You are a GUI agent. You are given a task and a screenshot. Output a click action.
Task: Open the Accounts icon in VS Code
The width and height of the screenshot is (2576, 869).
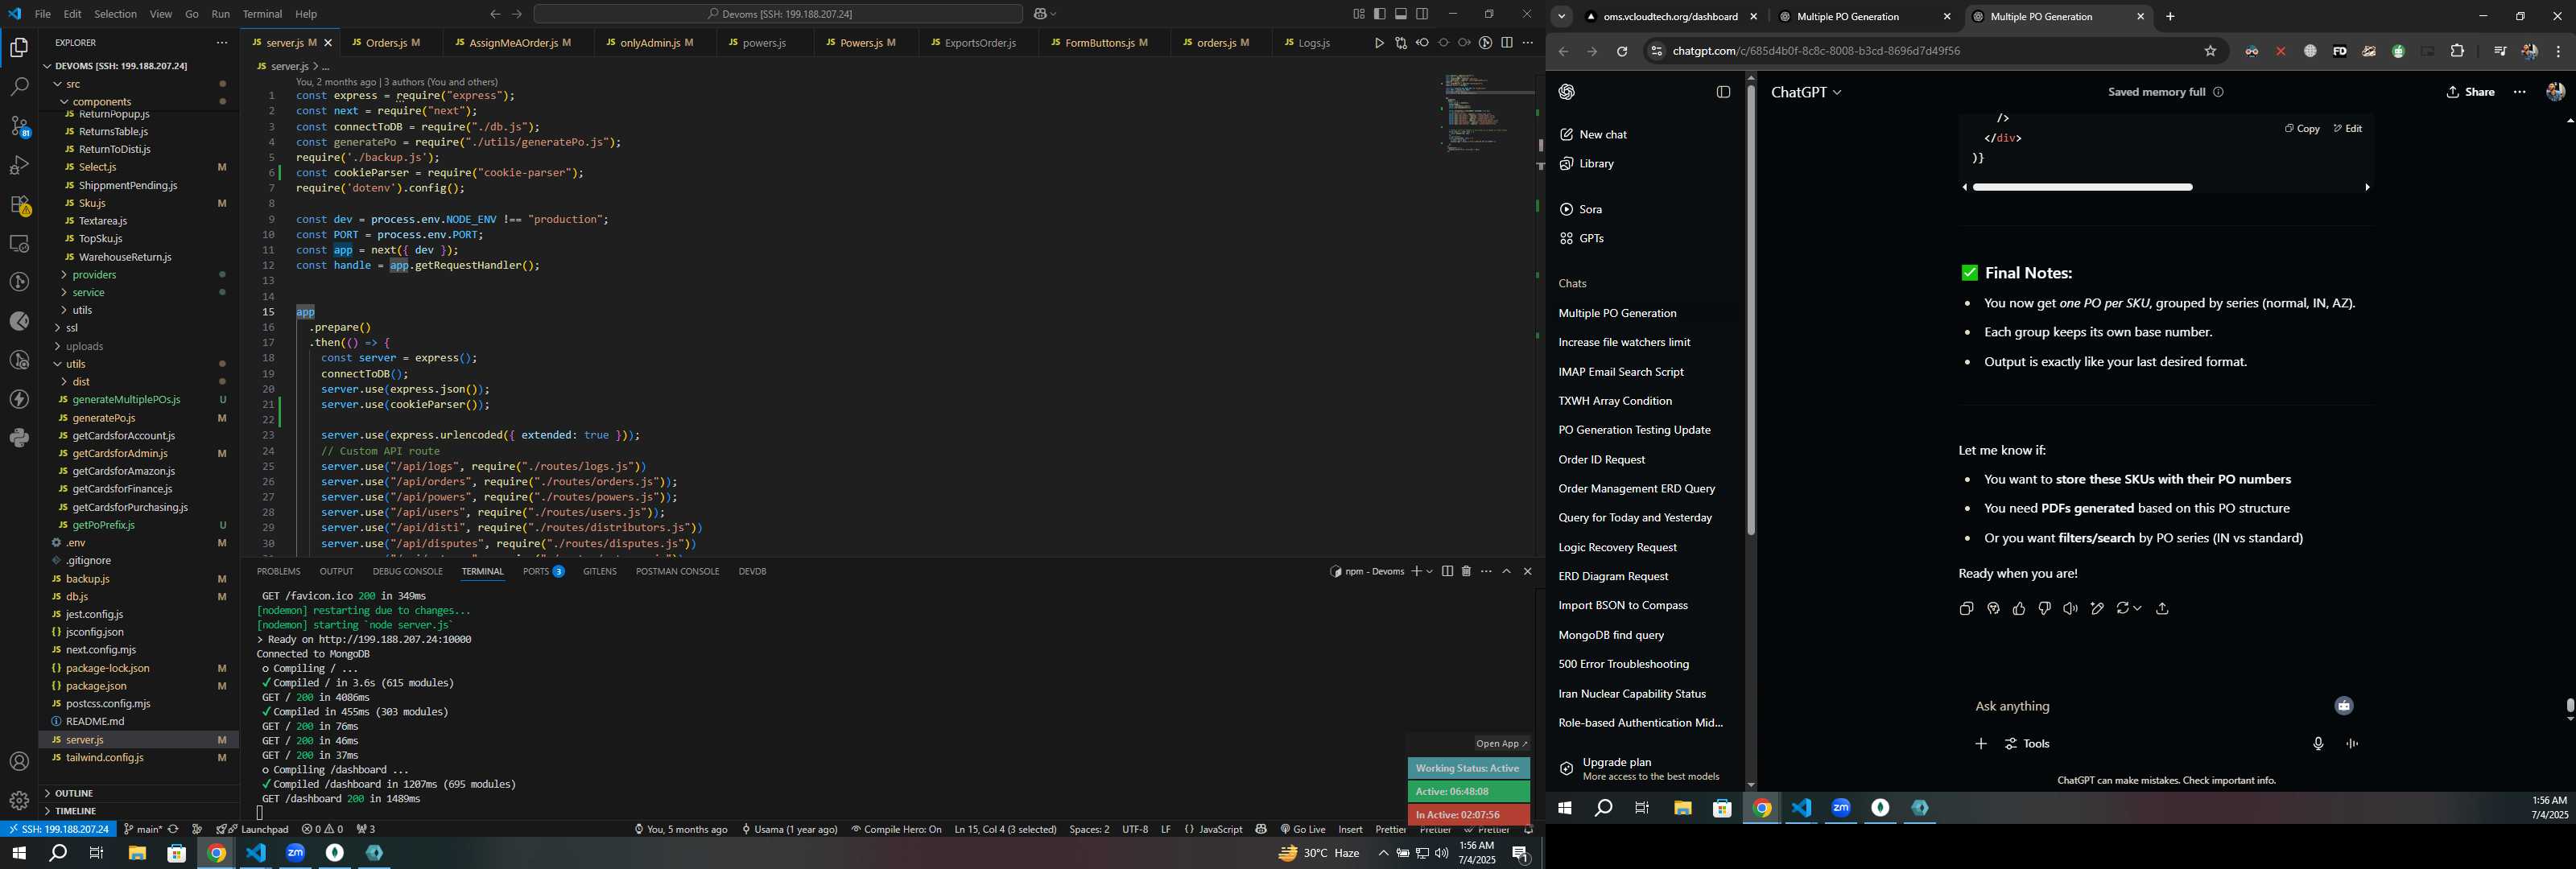[19, 761]
